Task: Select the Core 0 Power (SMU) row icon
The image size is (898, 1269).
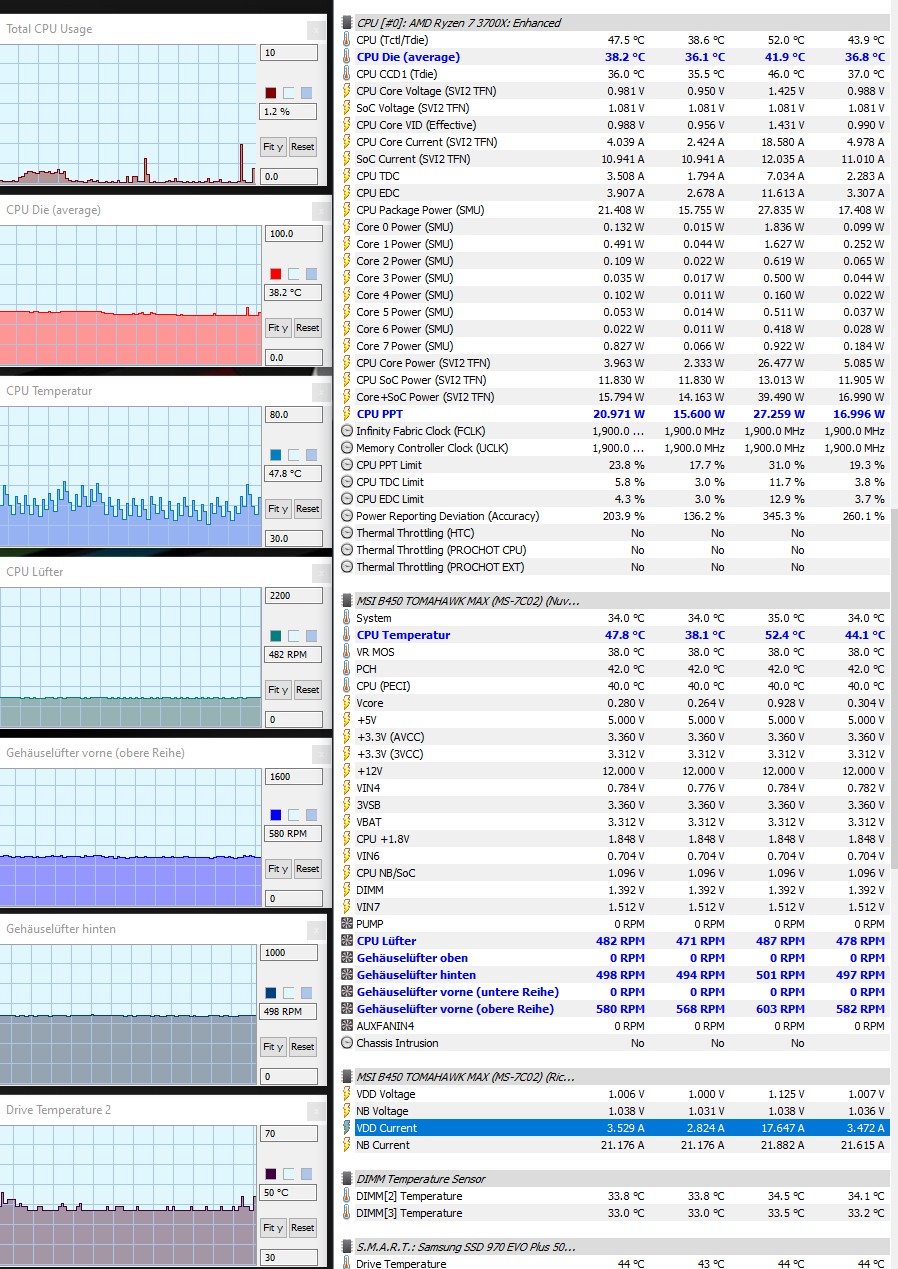Action: coord(347,227)
